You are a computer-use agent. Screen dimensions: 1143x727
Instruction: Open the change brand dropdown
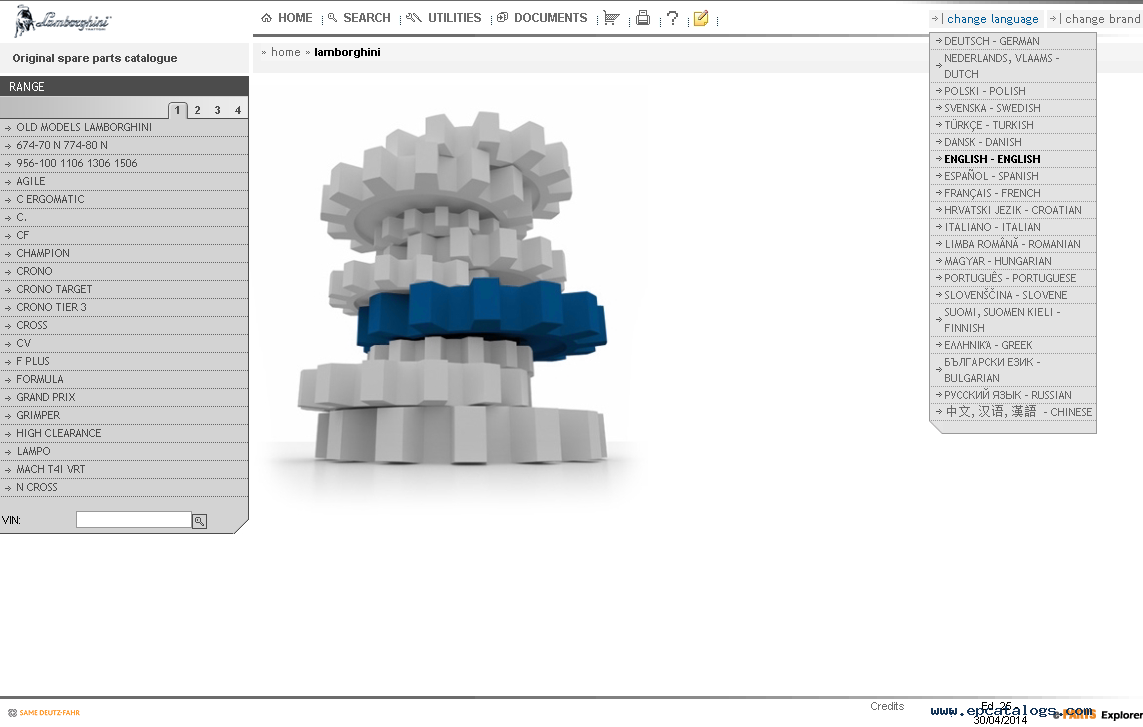[x=1096, y=19]
